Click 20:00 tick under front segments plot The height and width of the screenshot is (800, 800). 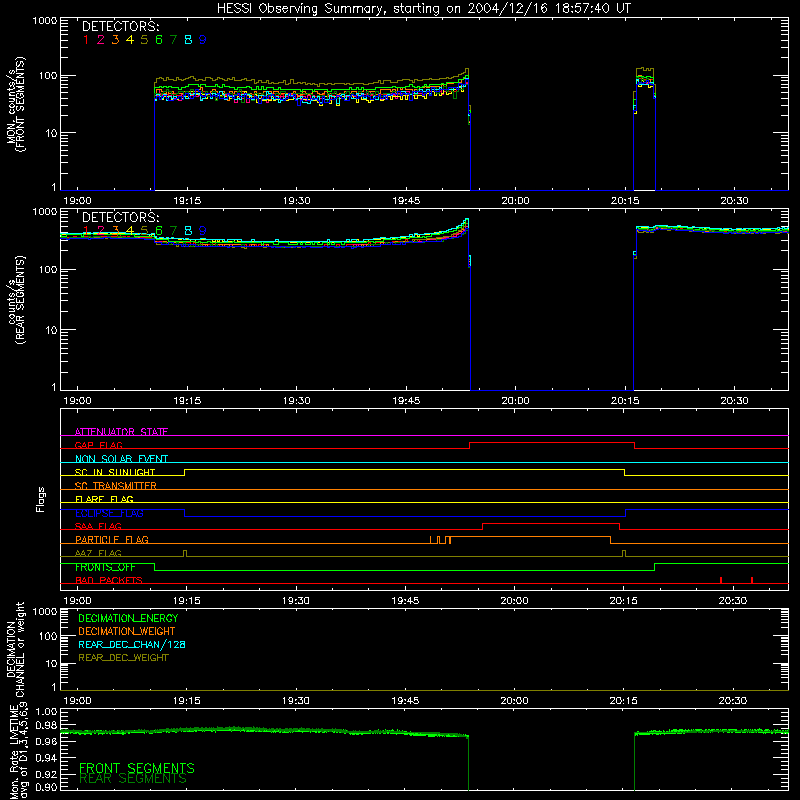515,201
